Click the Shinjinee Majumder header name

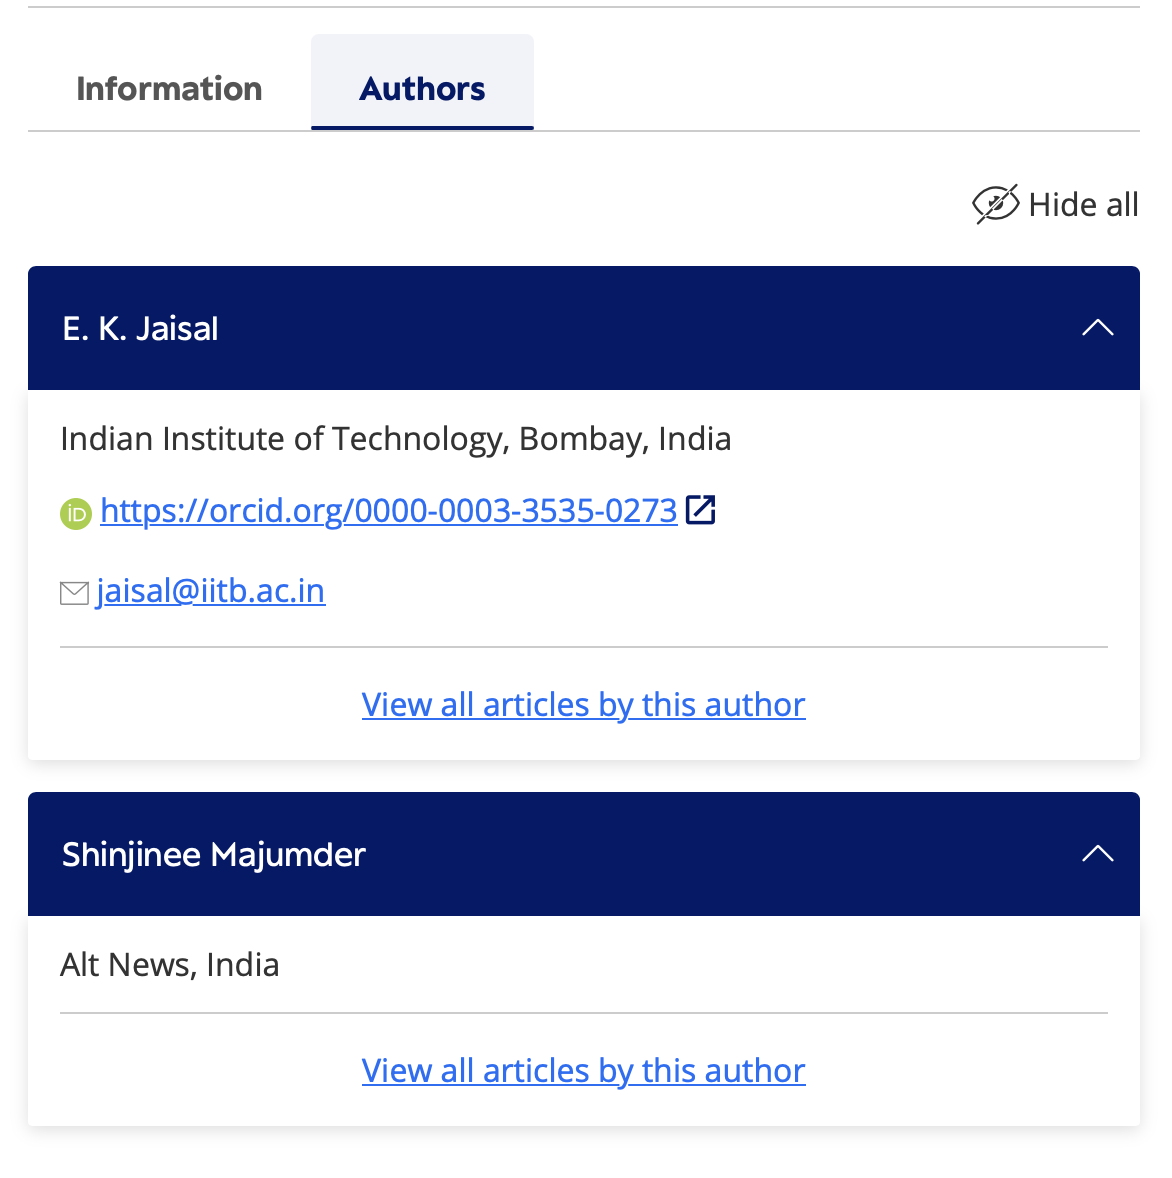point(214,855)
